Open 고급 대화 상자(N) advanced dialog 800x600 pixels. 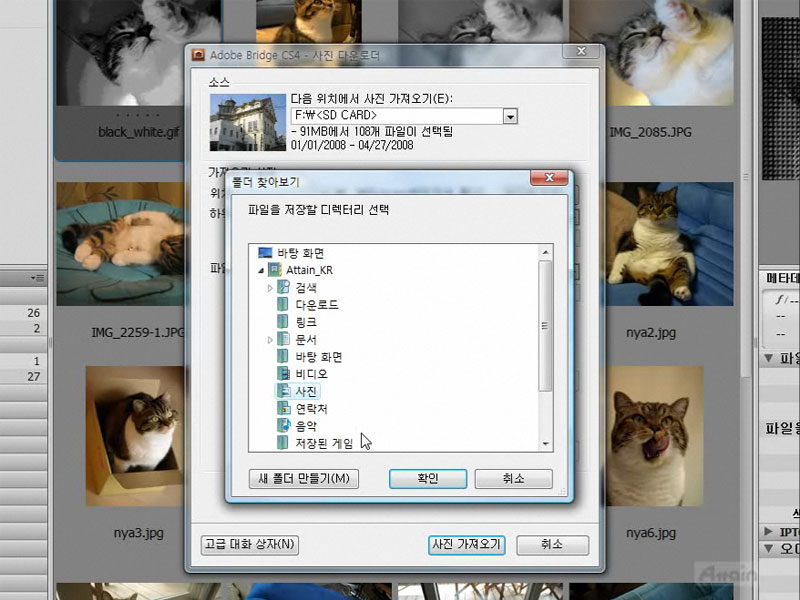(249, 544)
